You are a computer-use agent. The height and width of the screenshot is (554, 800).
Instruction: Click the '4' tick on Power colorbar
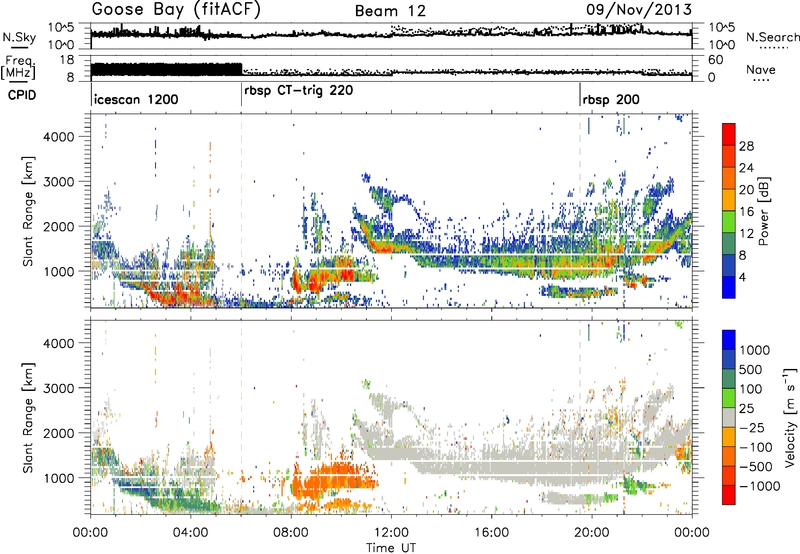pyautogui.click(x=743, y=278)
